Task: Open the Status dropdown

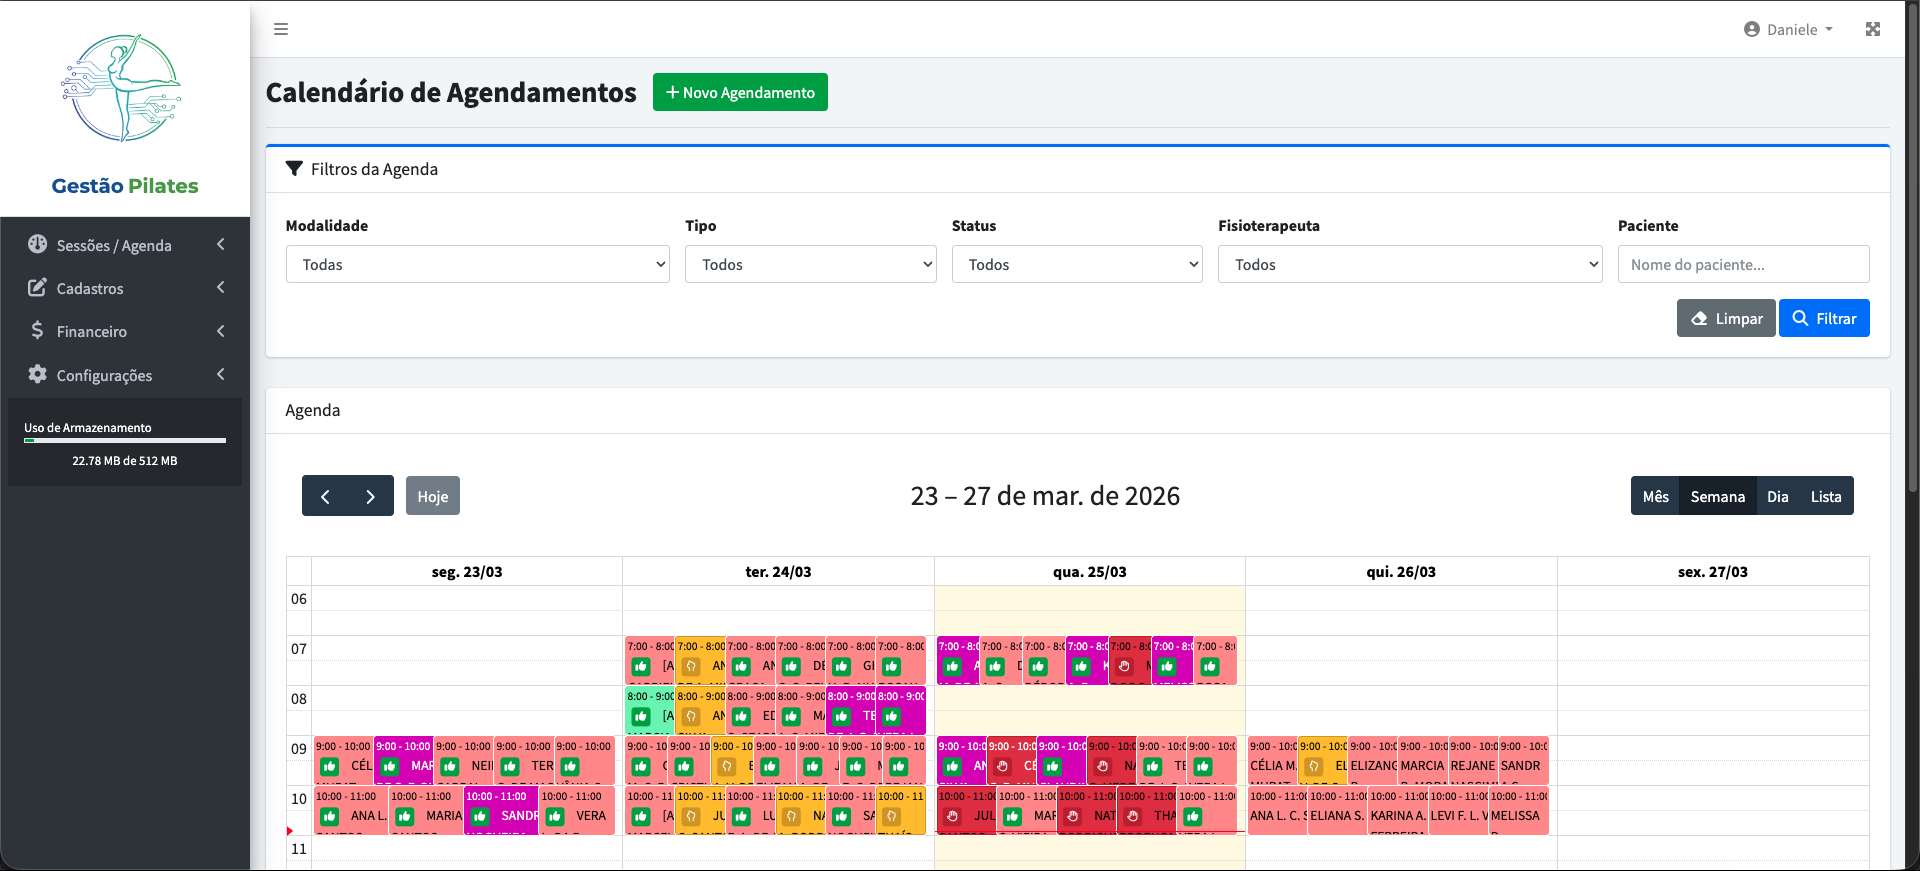Action: point(1076,264)
